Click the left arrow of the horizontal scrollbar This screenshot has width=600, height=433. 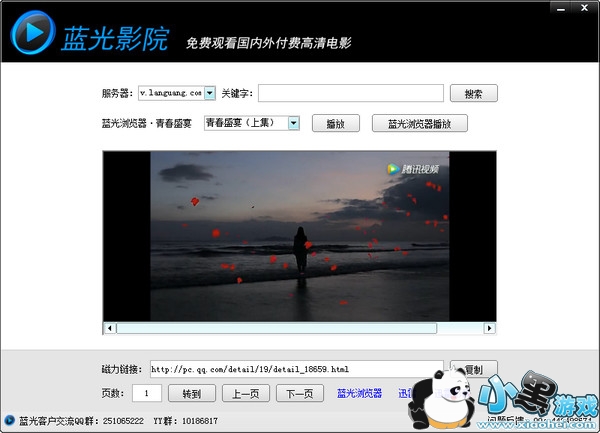tap(110, 328)
